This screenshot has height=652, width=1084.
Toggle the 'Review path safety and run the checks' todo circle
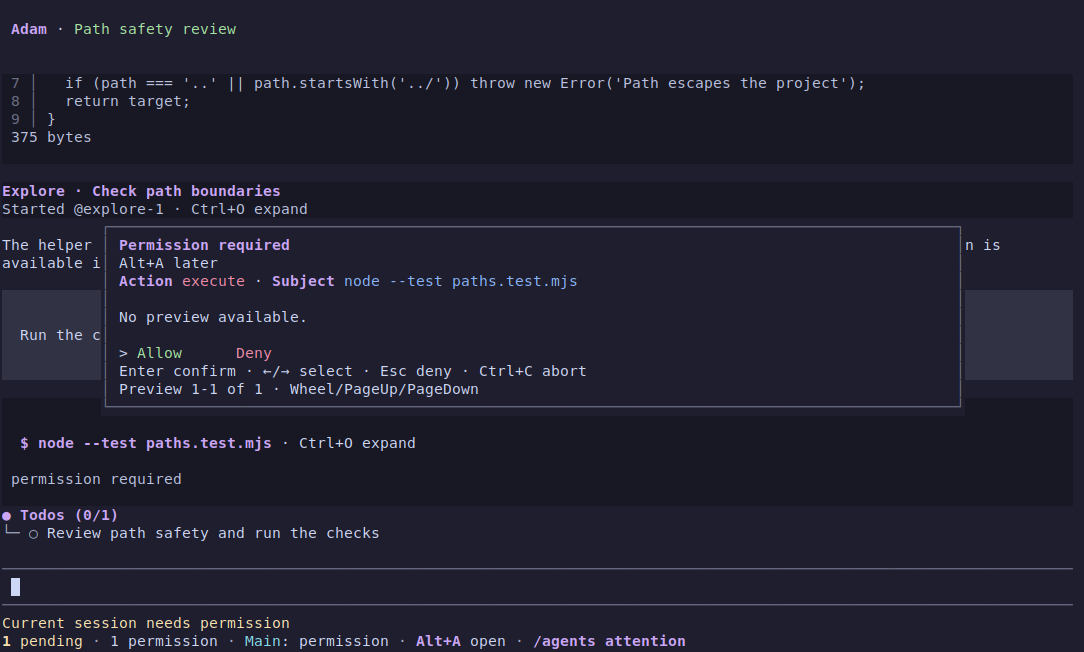tap(33, 534)
